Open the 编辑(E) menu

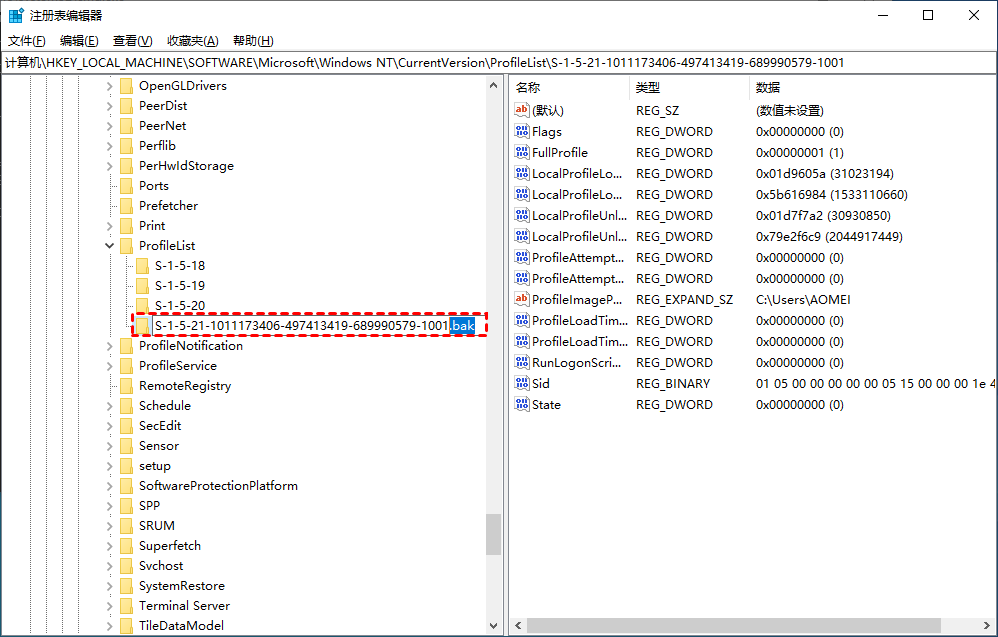[x=79, y=41]
